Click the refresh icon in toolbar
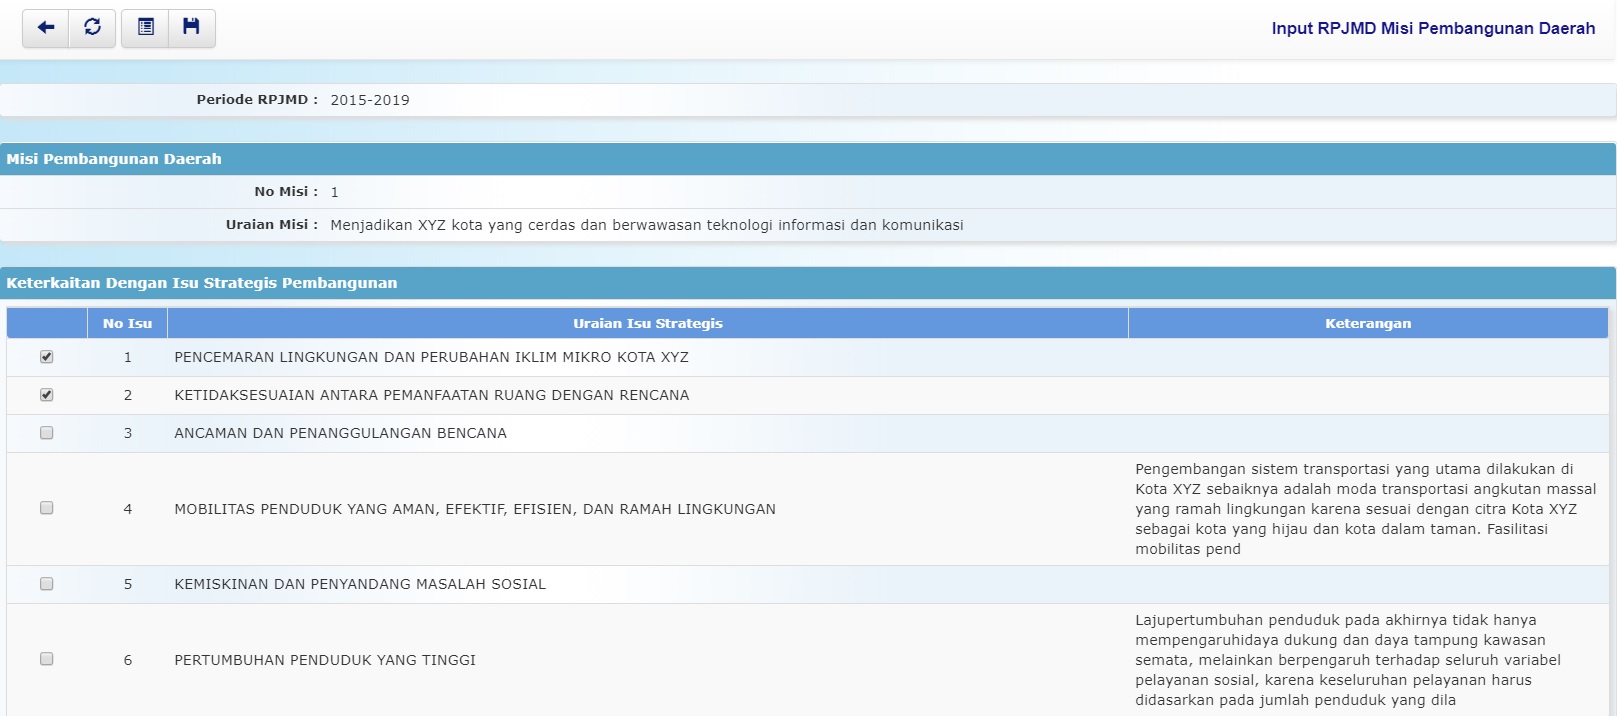Screen dimensions: 1617x716 click(92, 28)
